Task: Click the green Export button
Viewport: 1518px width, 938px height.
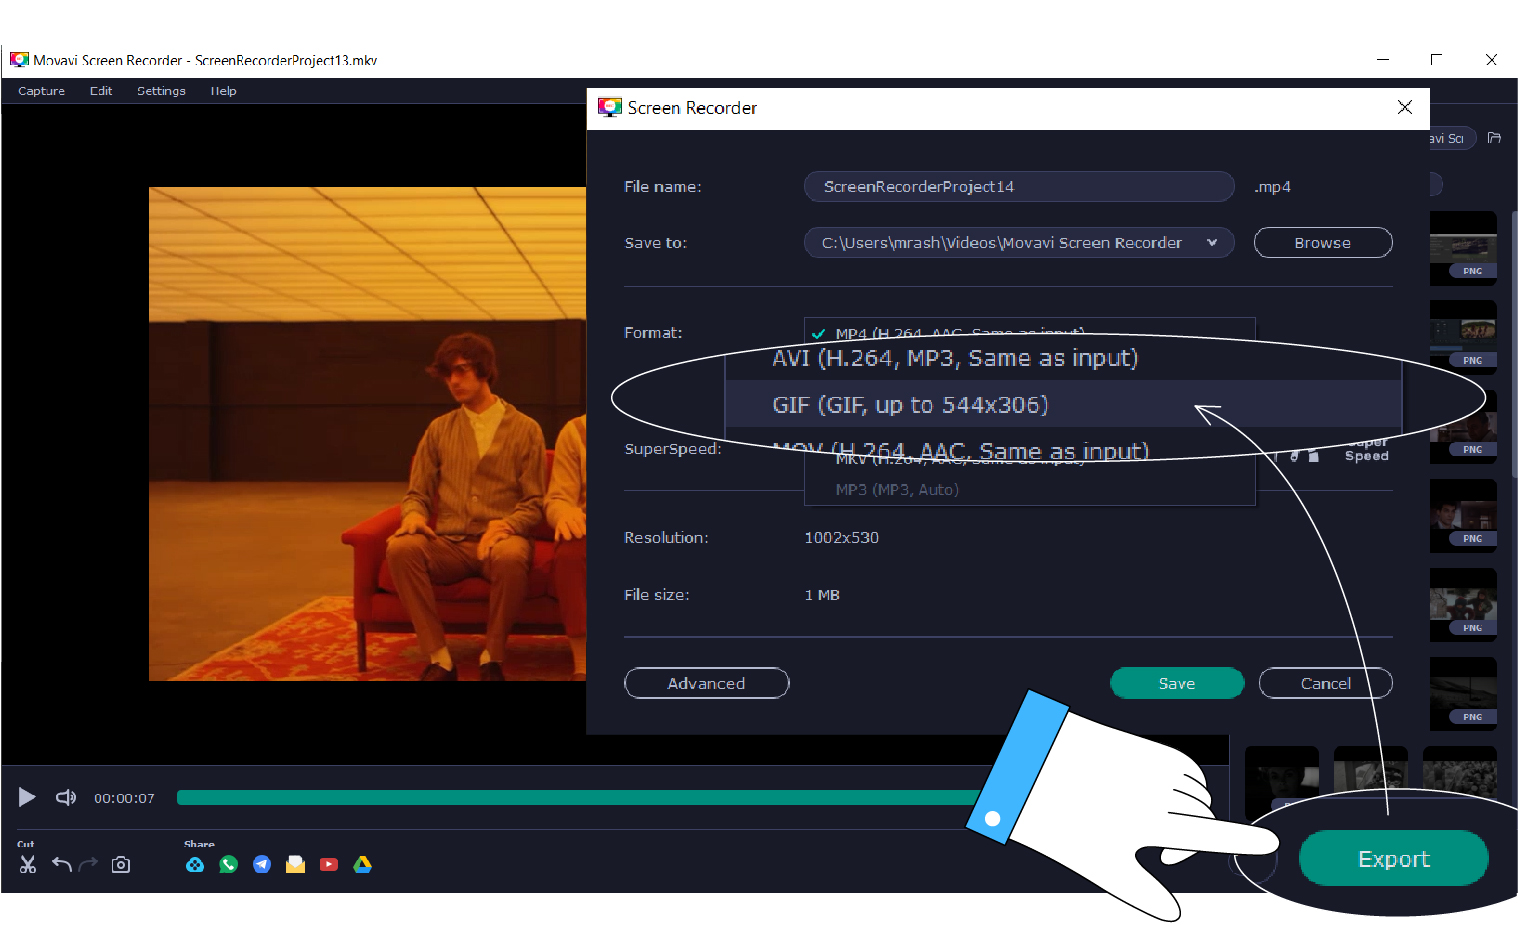Action: (x=1394, y=858)
